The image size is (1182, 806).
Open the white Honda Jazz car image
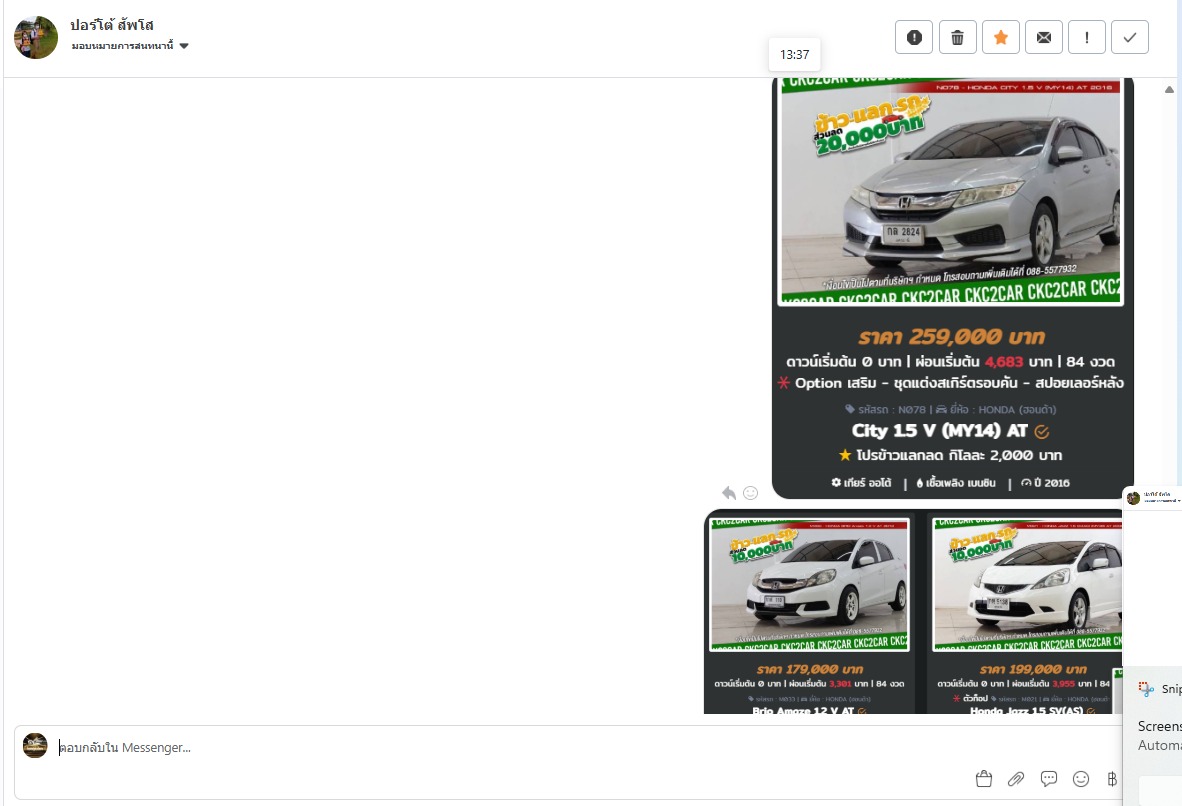[1027, 585]
